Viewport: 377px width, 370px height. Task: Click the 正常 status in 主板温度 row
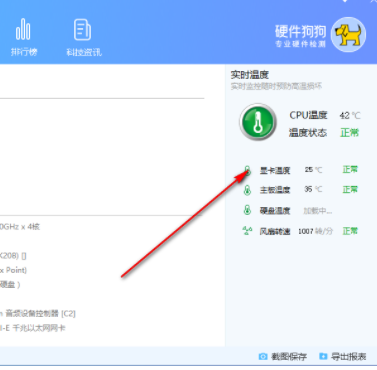350,189
